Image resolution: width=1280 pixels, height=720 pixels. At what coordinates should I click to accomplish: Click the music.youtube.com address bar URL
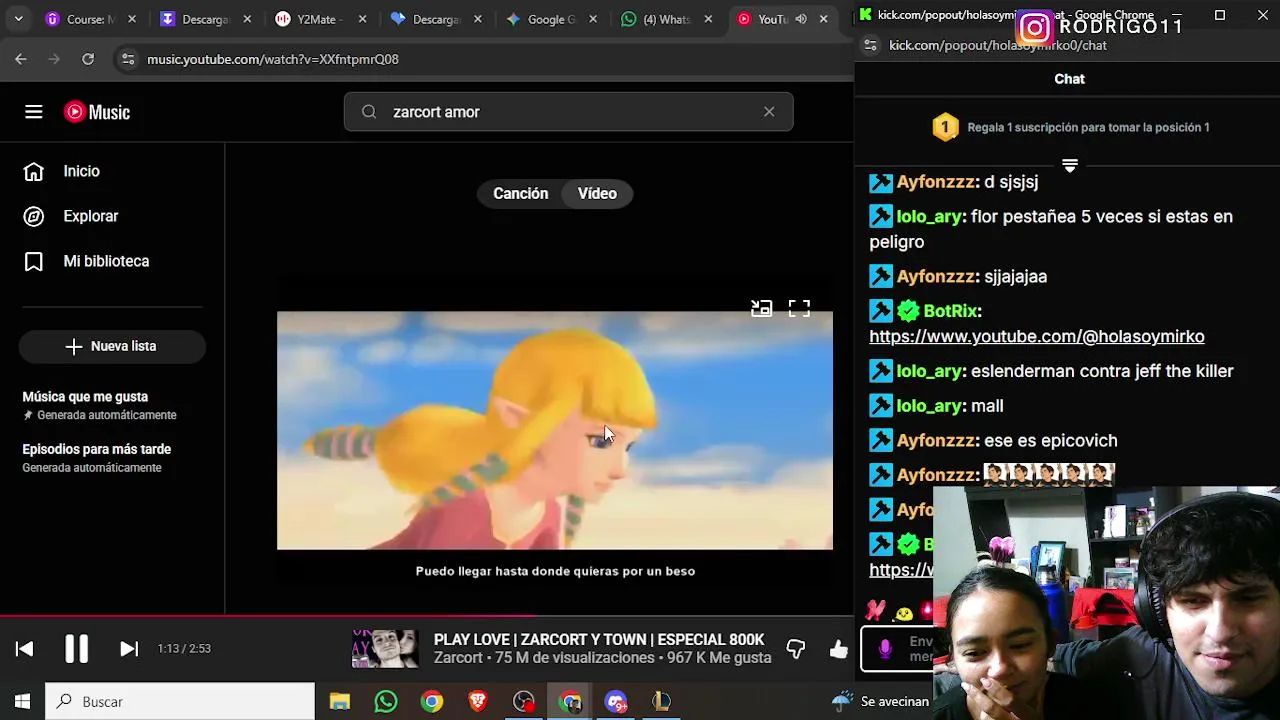(273, 59)
